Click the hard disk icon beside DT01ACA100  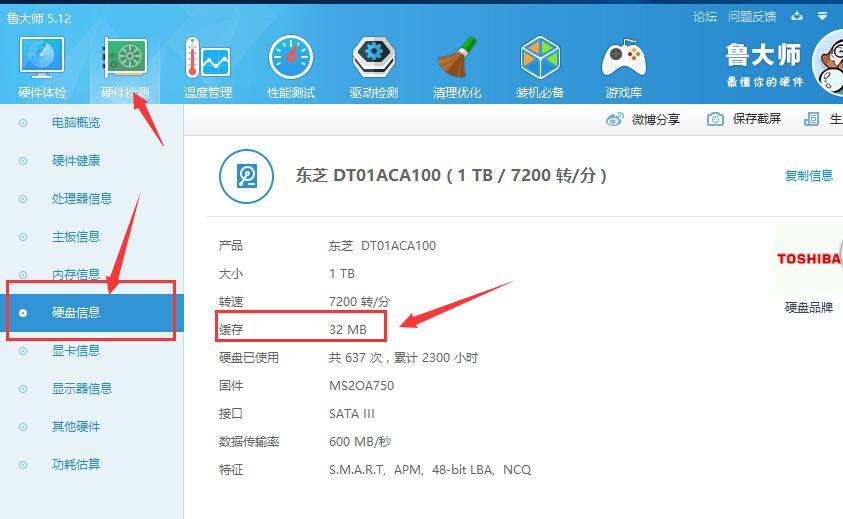coord(246,176)
